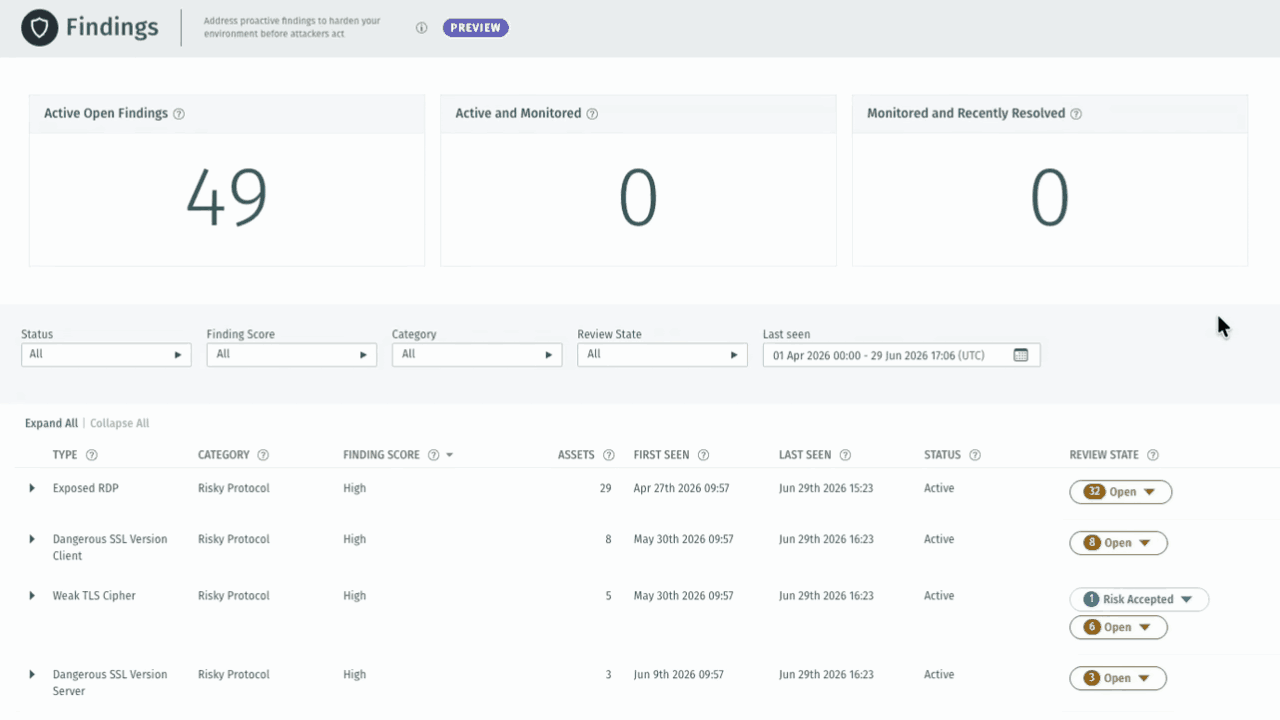Click asset count 29 for Exposed RDP

tap(605, 488)
